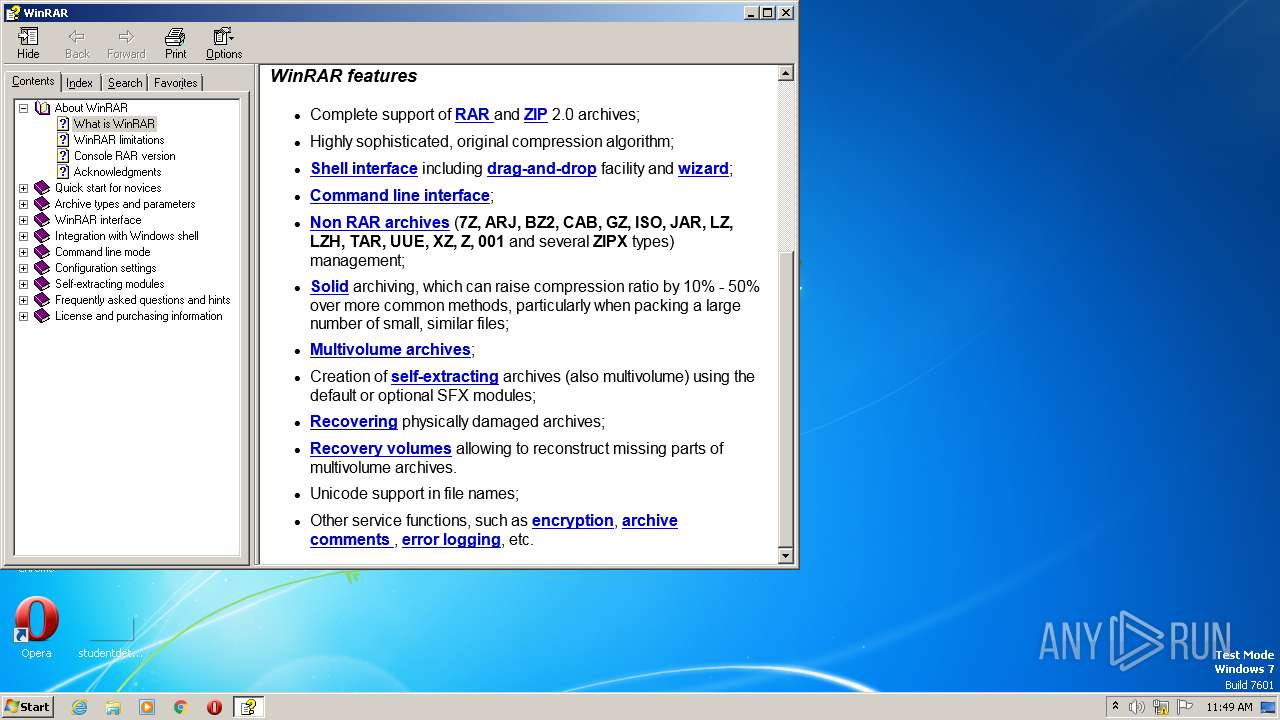Follow the ZIP hyperlink
1280x720 pixels.
pyautogui.click(x=535, y=114)
